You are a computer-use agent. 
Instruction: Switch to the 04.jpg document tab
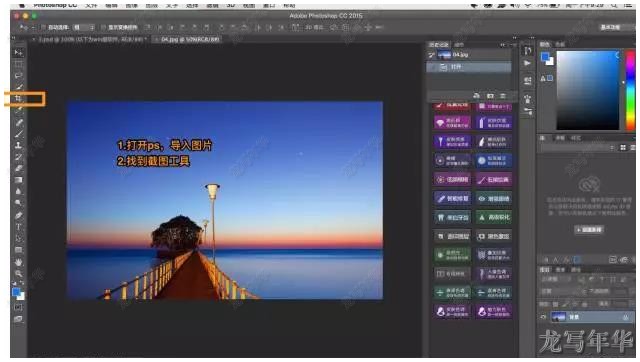click(x=190, y=40)
